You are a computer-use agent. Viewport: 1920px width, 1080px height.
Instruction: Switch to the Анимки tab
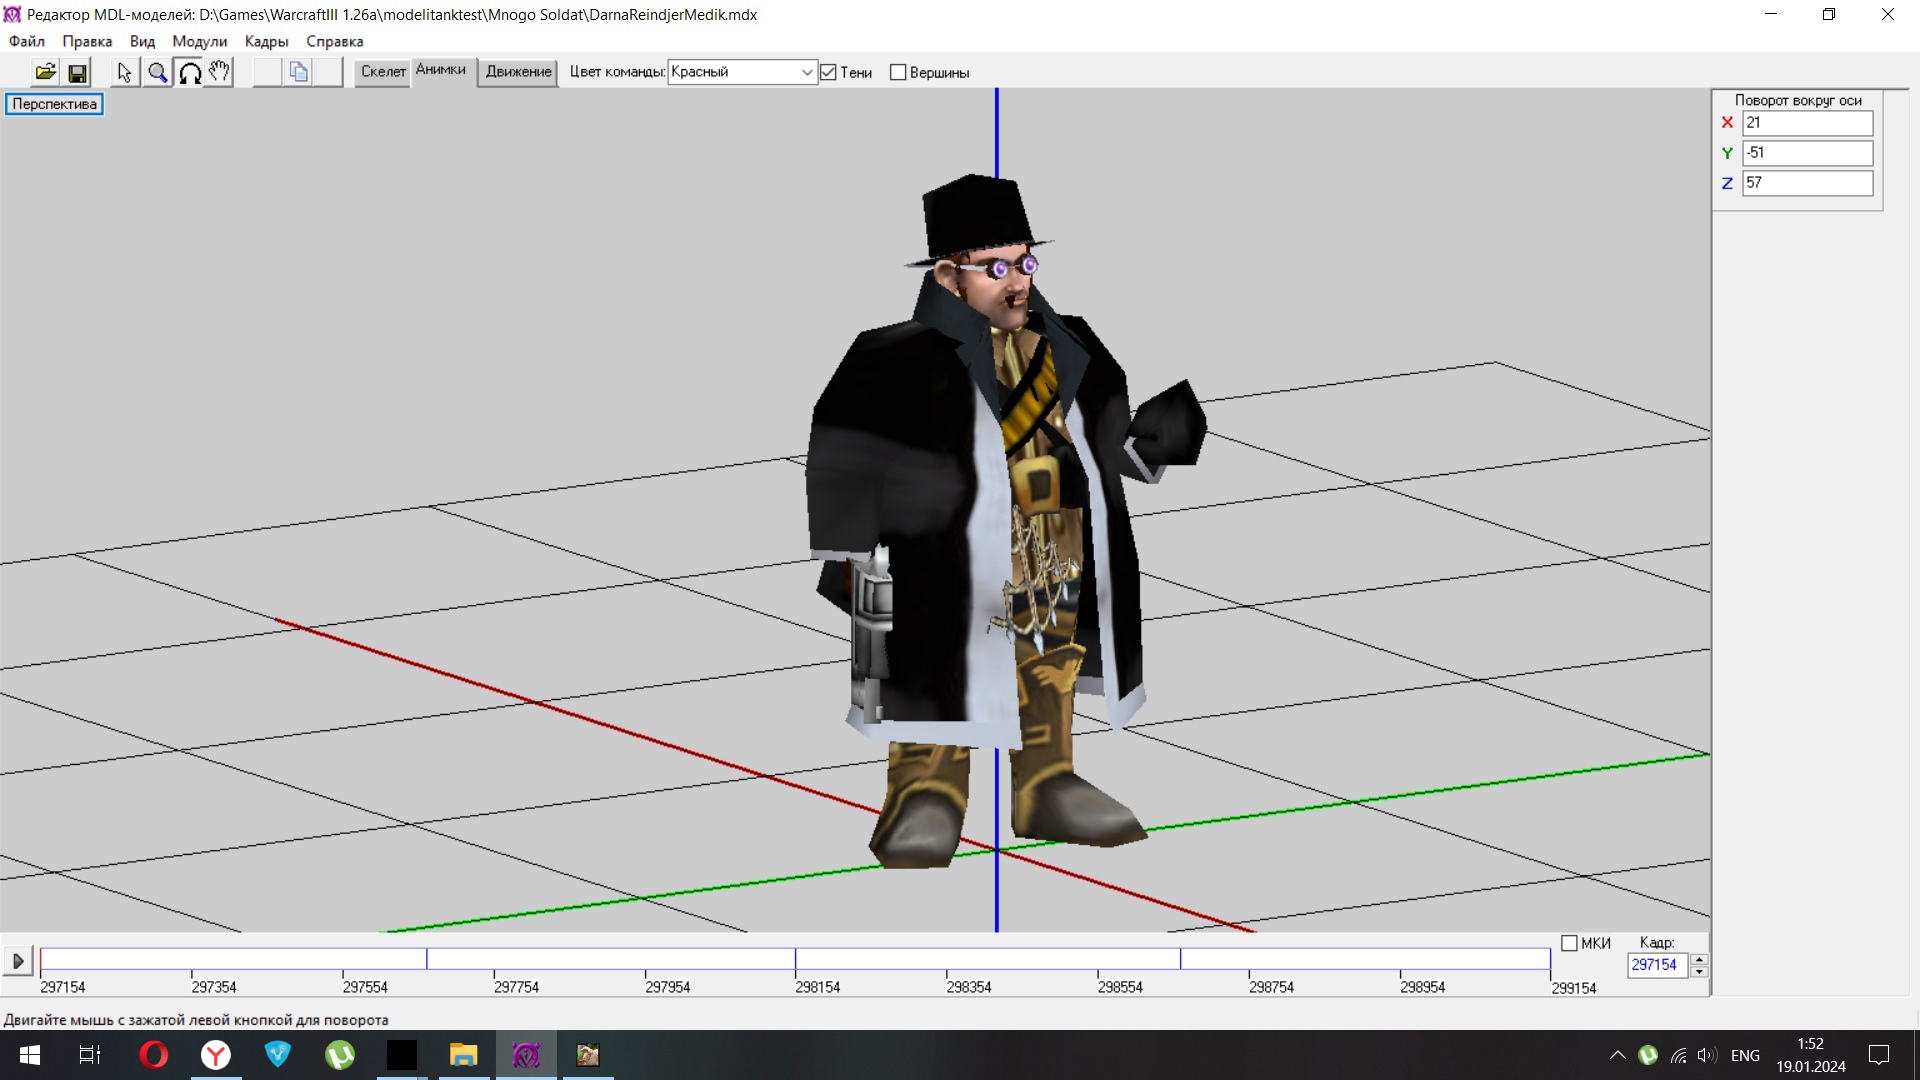[440, 69]
